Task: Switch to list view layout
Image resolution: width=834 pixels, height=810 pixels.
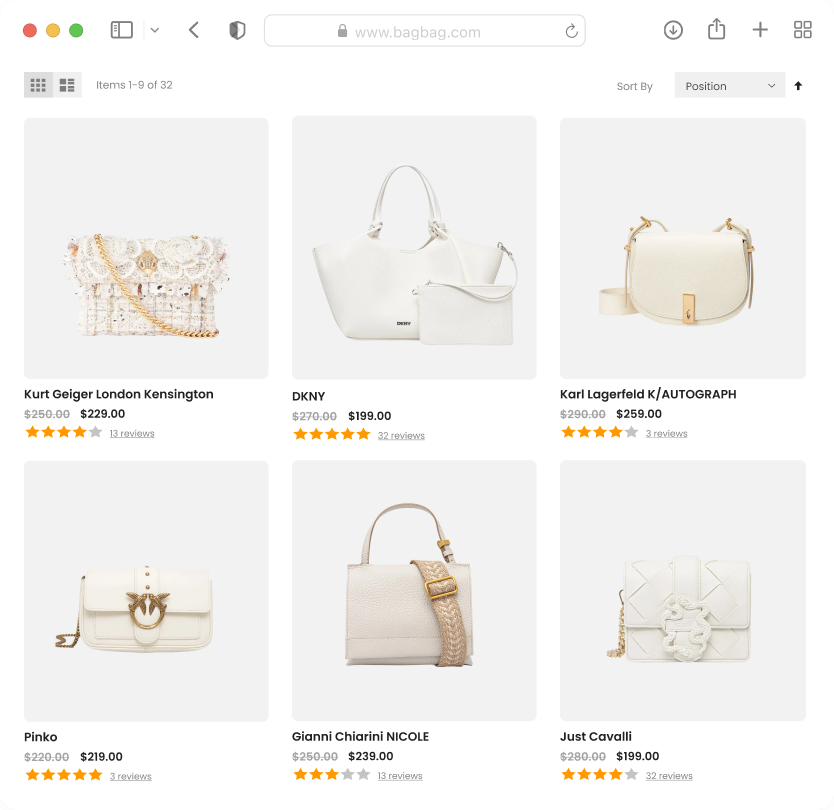Action: click(67, 85)
